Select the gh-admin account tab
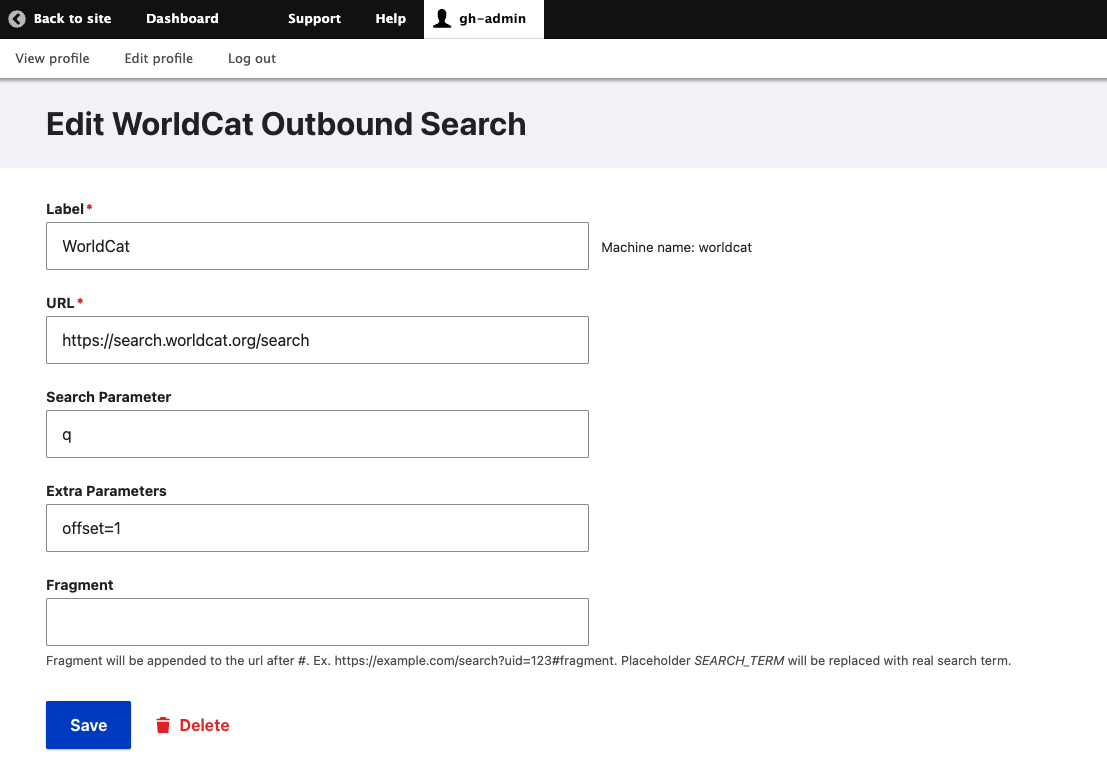The width and height of the screenshot is (1107, 777). [x=484, y=19]
